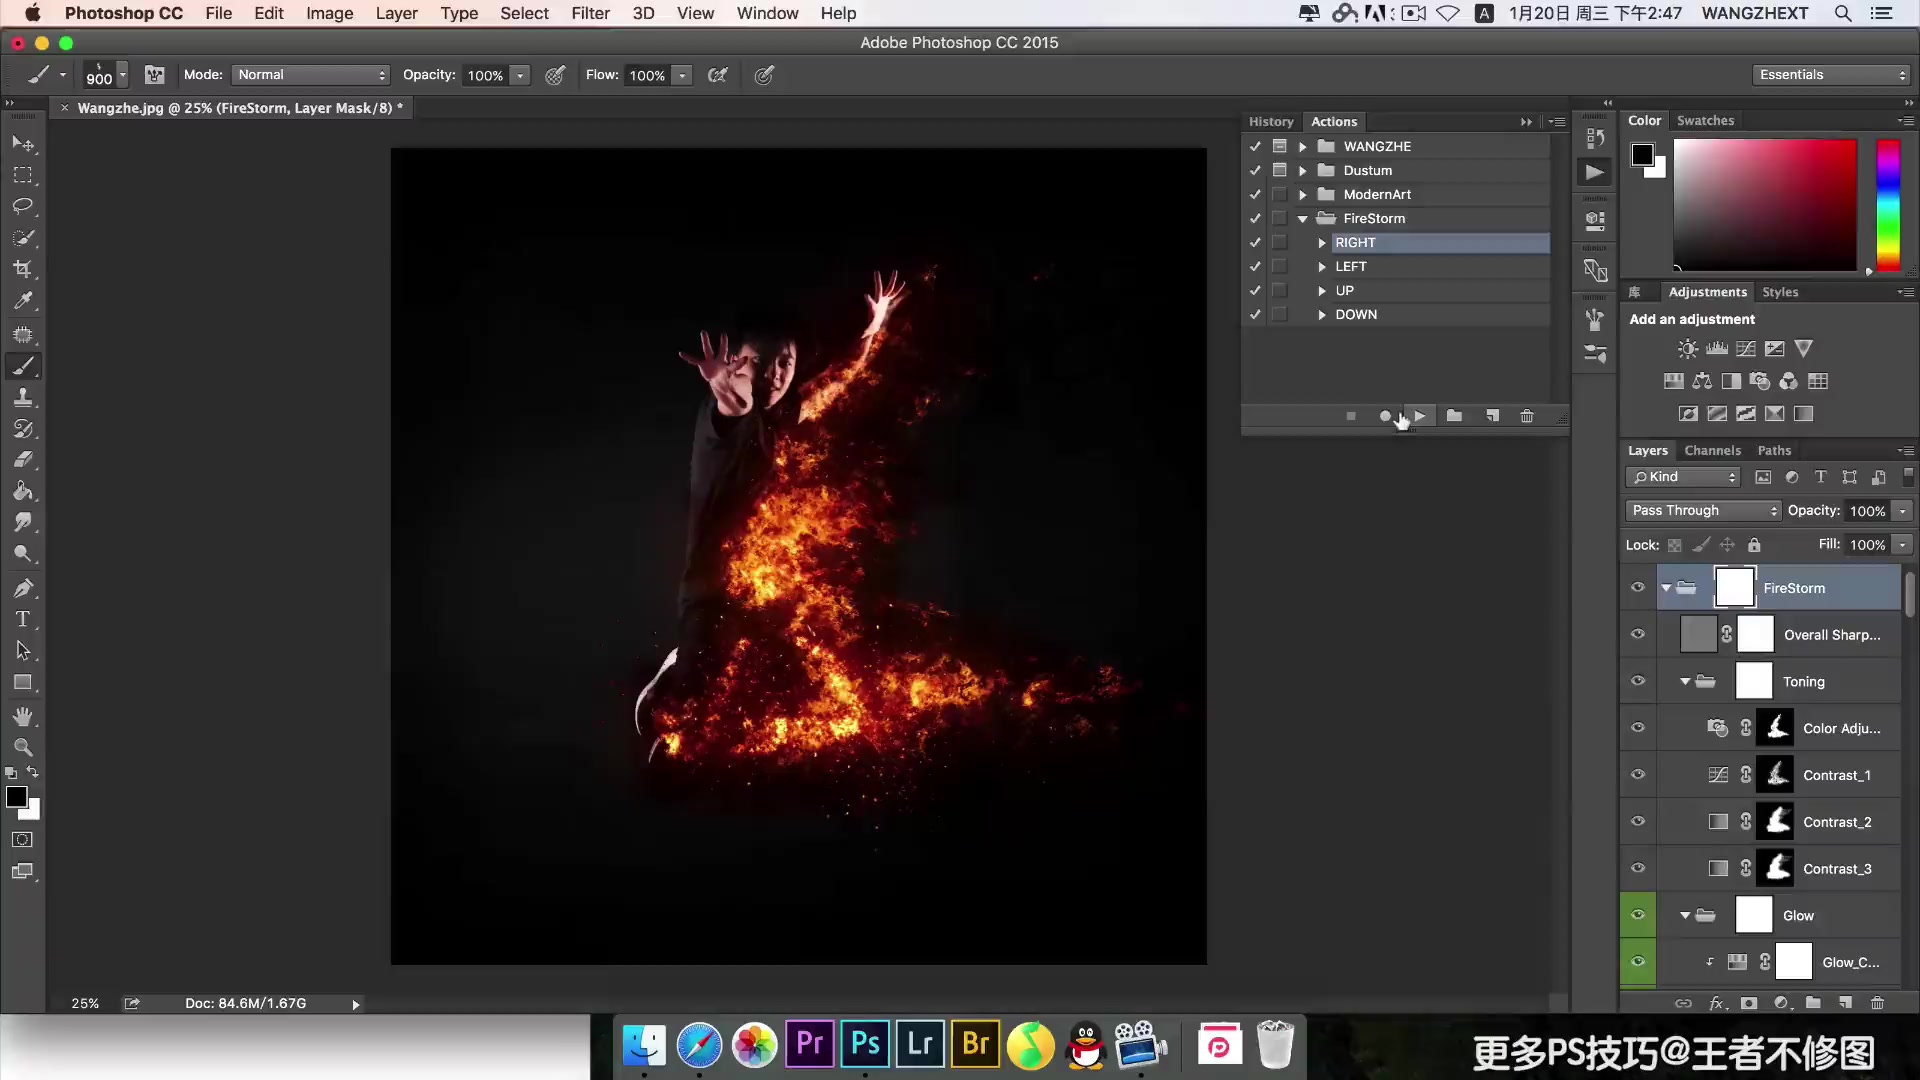
Task: Select the Dodge tool
Action: click(23, 554)
